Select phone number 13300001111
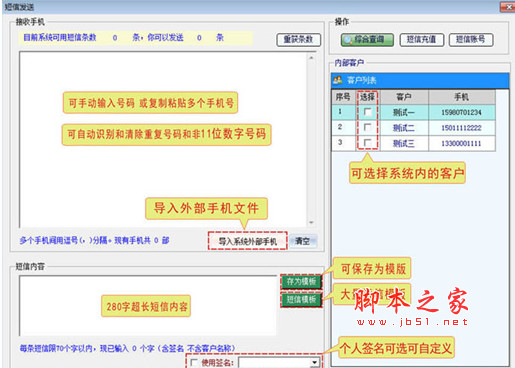The height and width of the screenshot is (368, 515). tap(461, 144)
